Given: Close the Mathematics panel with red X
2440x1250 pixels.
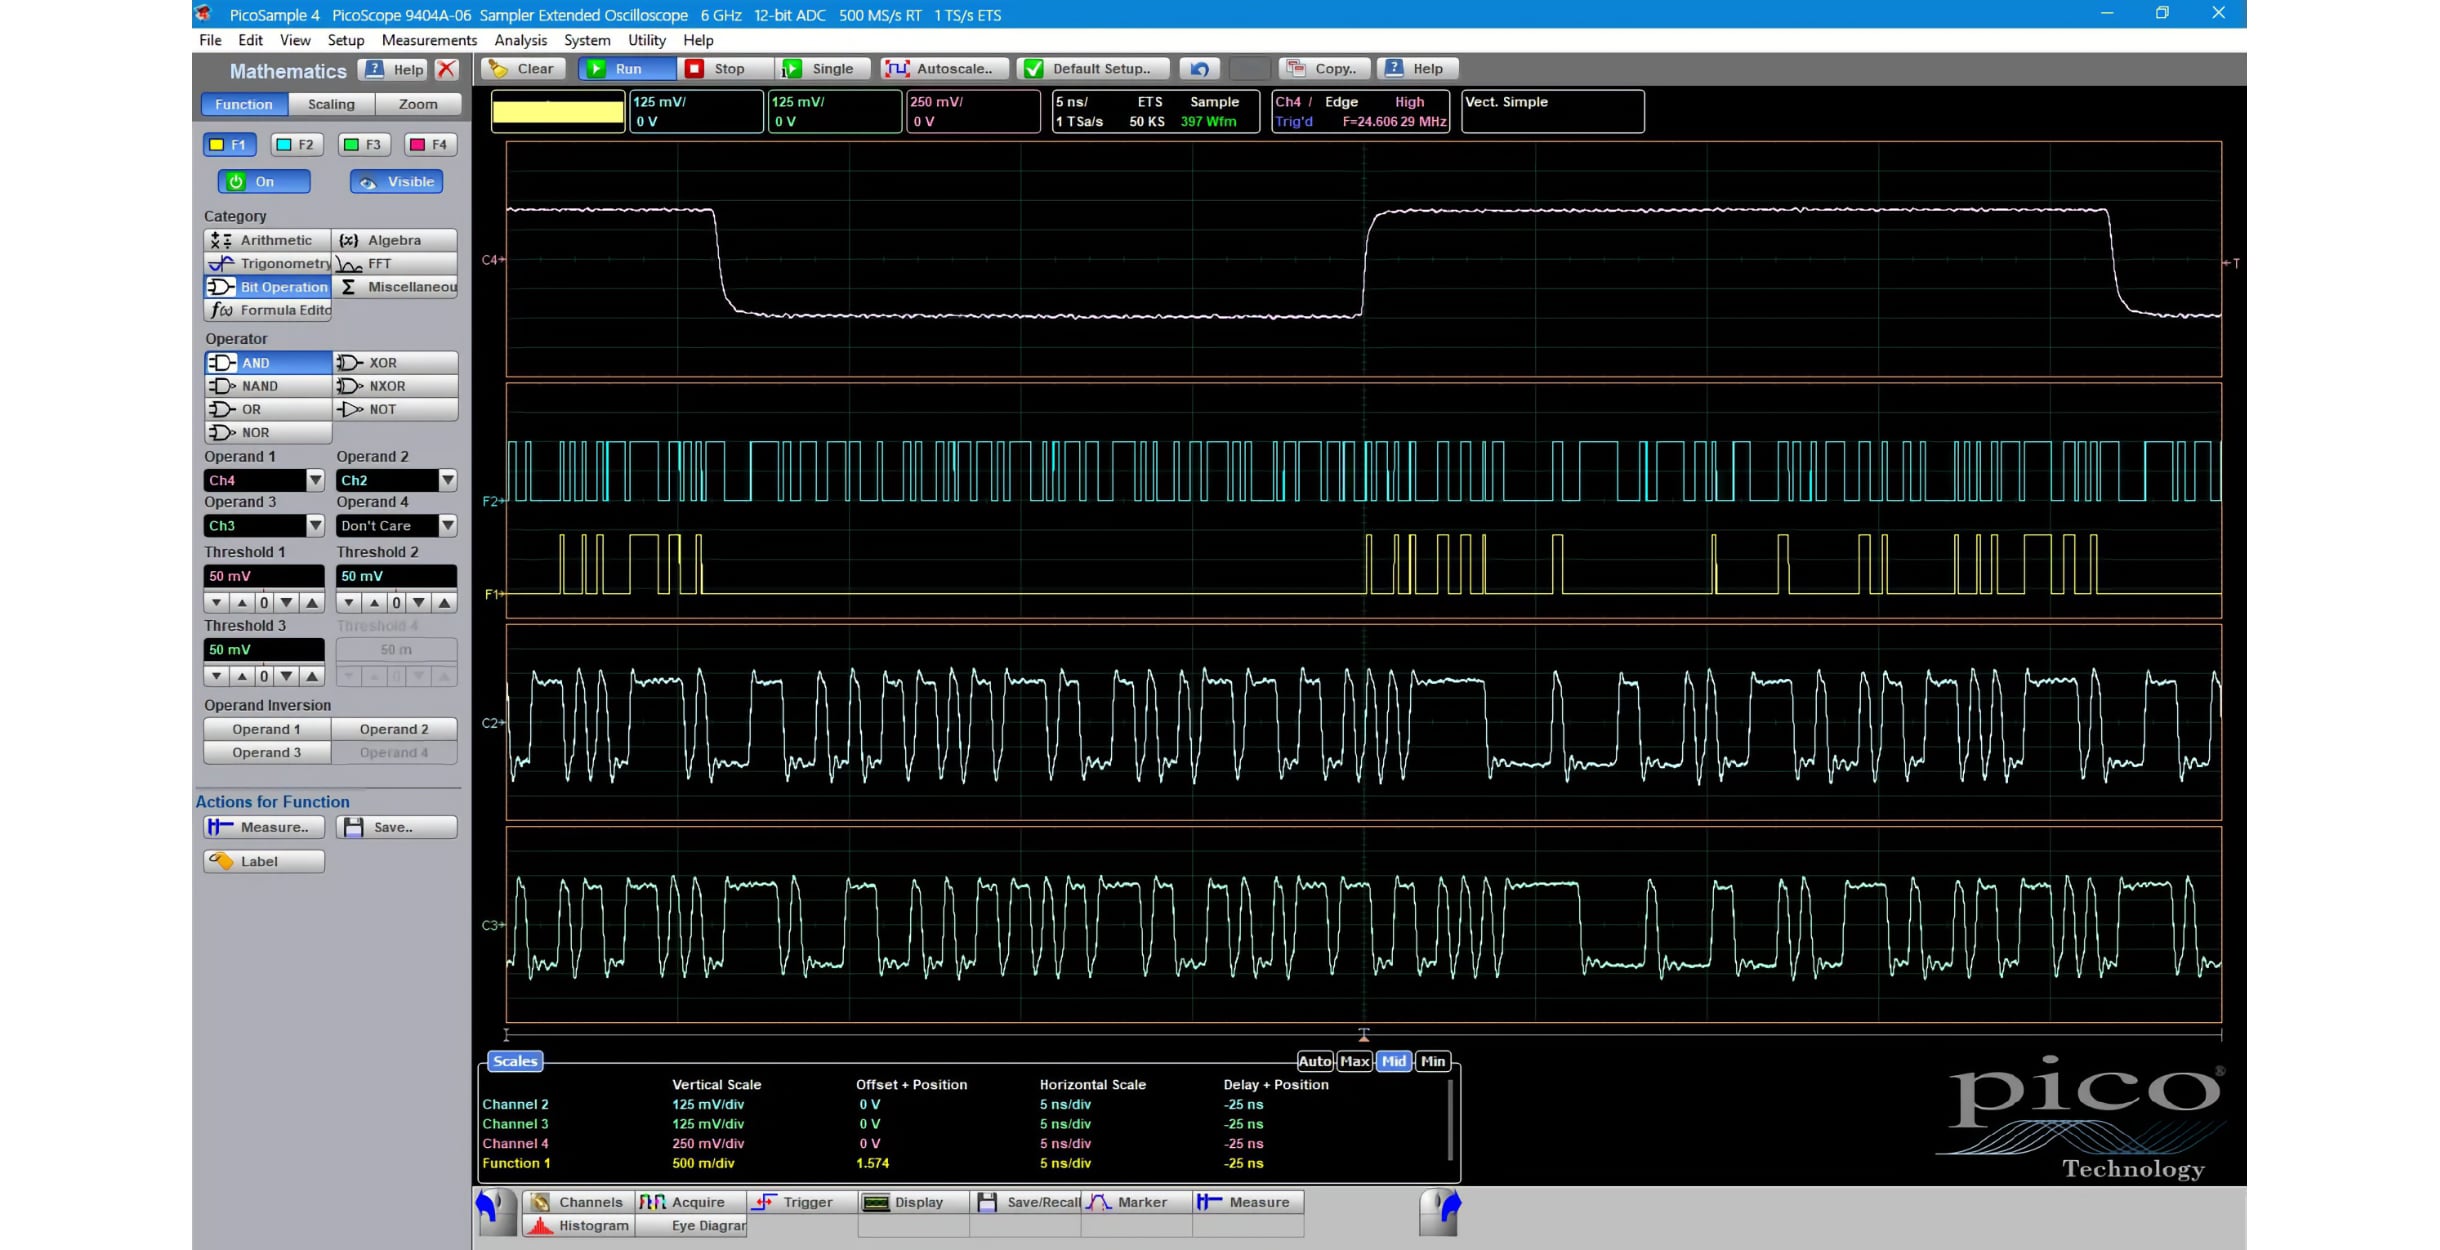Looking at the screenshot, I should pyautogui.click(x=446, y=70).
